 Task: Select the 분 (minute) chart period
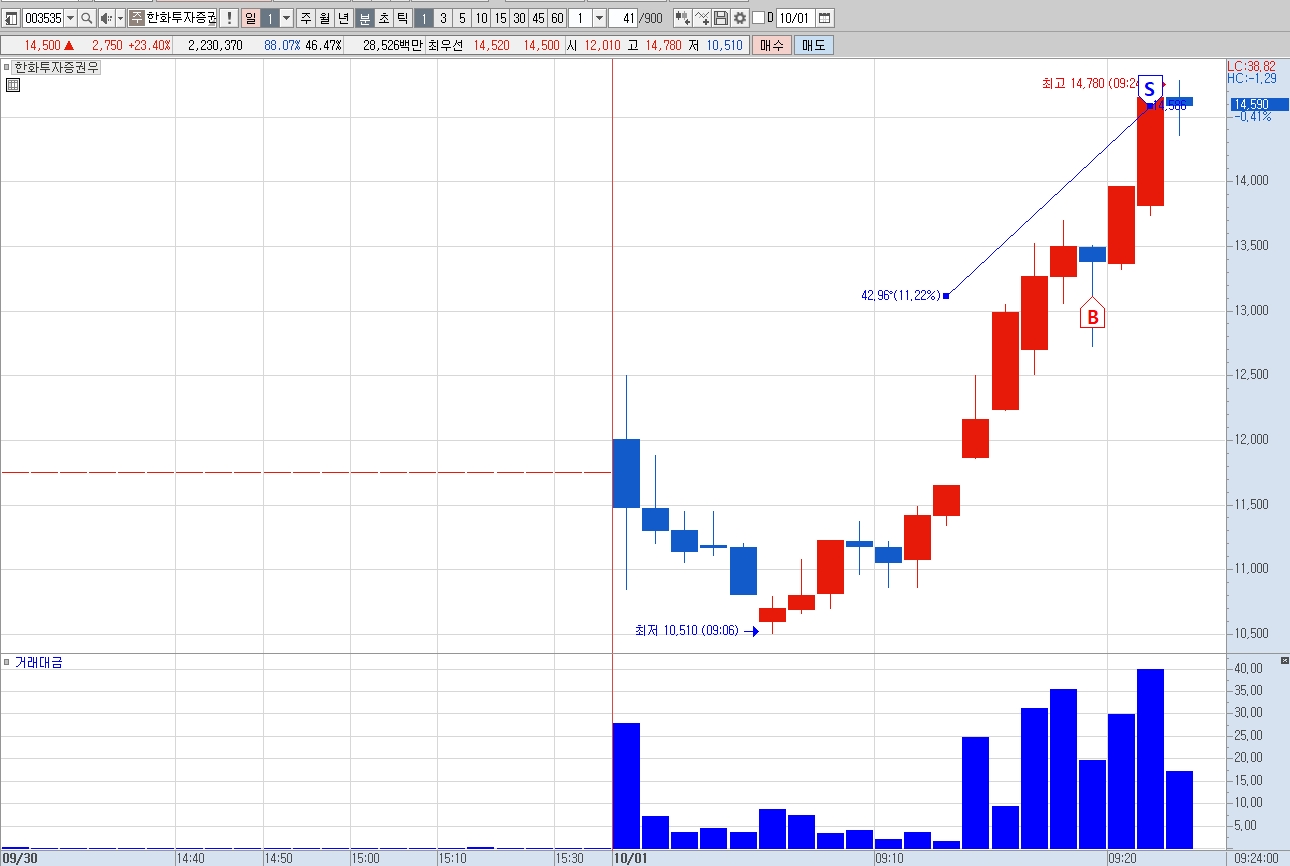pyautogui.click(x=365, y=18)
